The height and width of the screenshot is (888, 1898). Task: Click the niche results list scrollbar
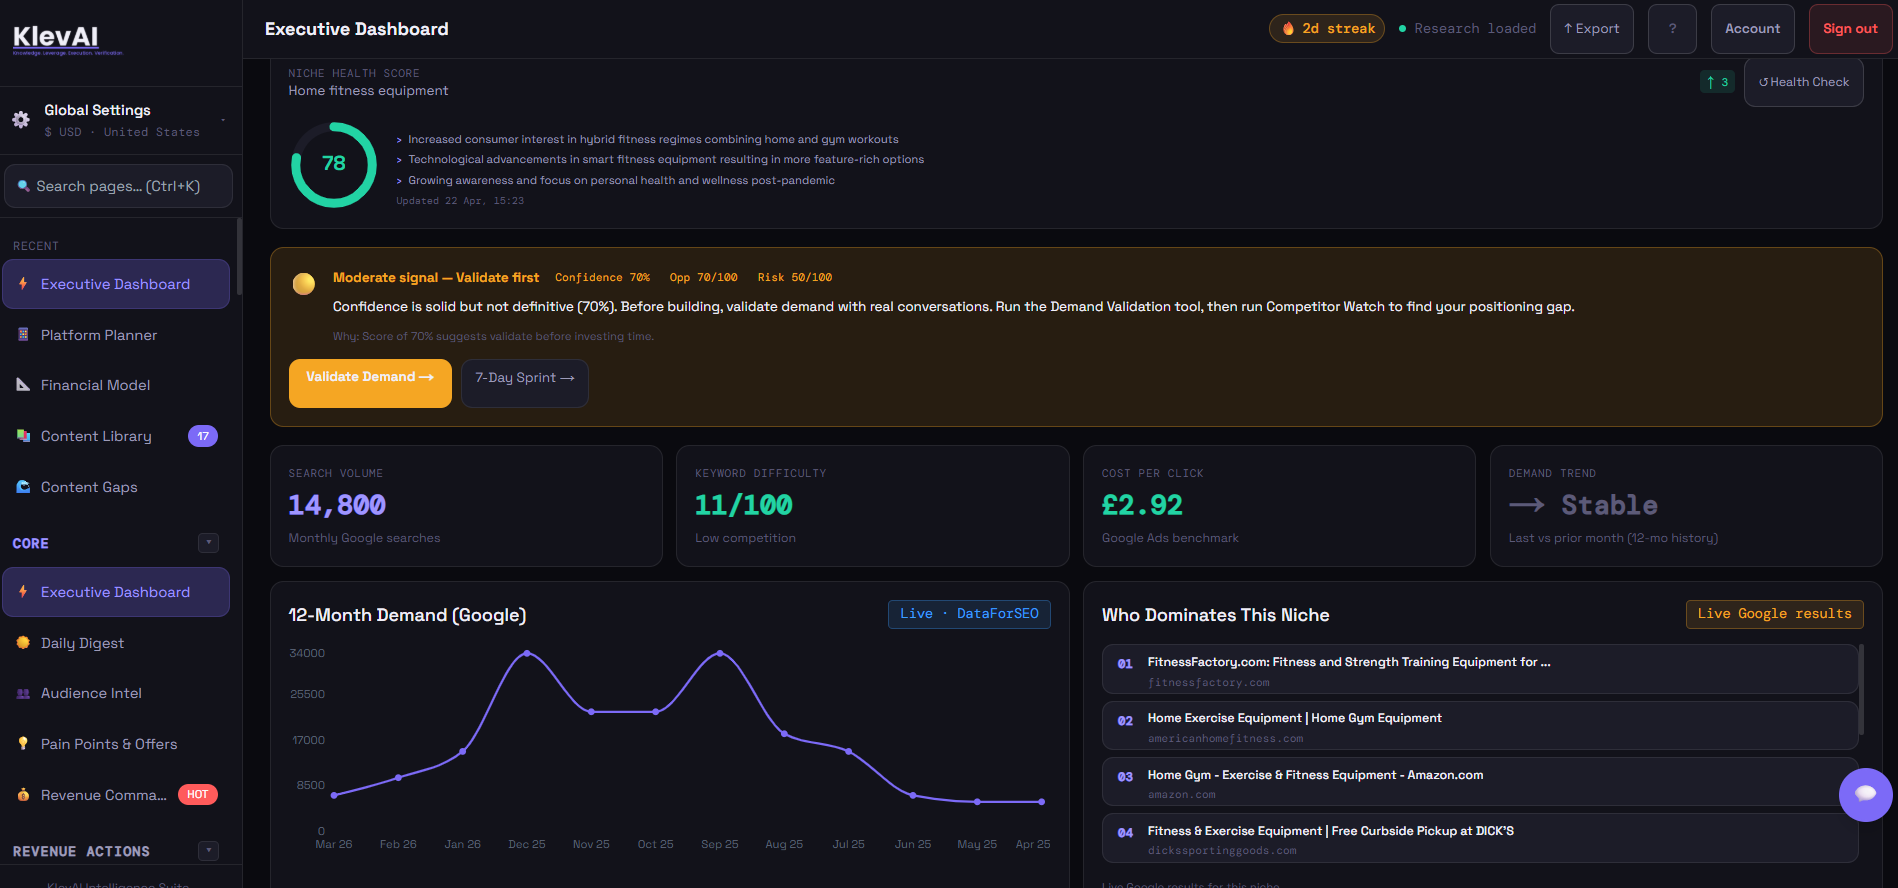pyautogui.click(x=1861, y=690)
